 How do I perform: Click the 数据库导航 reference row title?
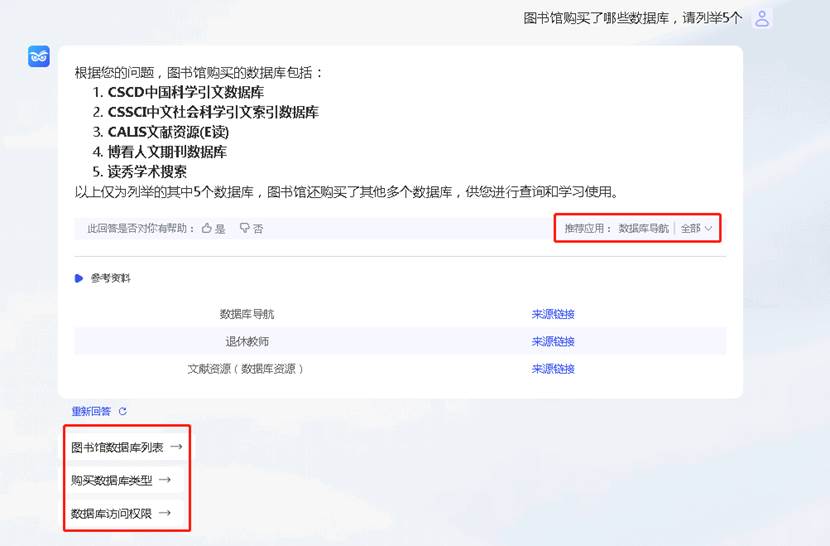(247, 314)
